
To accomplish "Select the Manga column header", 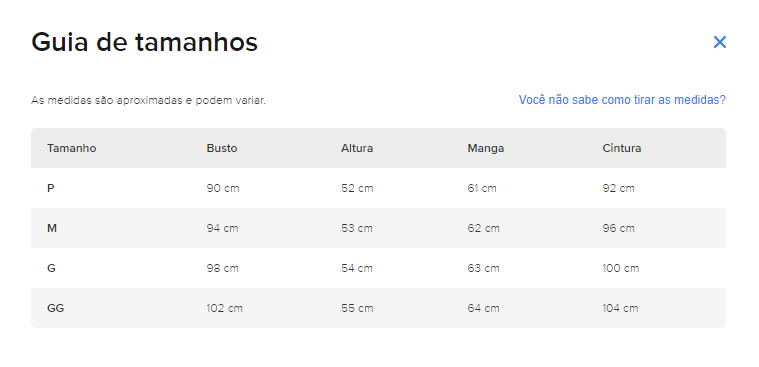I will pos(486,148).
